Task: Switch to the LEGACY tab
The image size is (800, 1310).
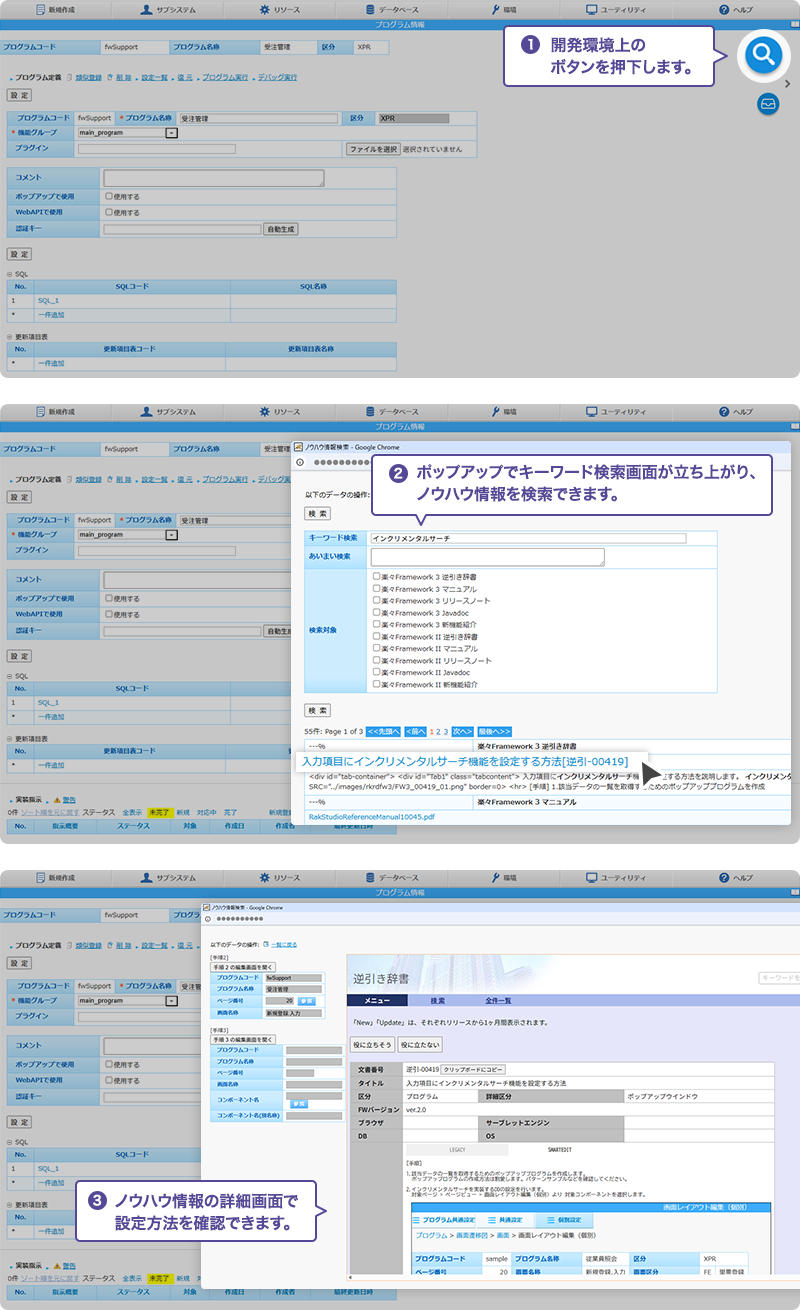Action: 458,1150
